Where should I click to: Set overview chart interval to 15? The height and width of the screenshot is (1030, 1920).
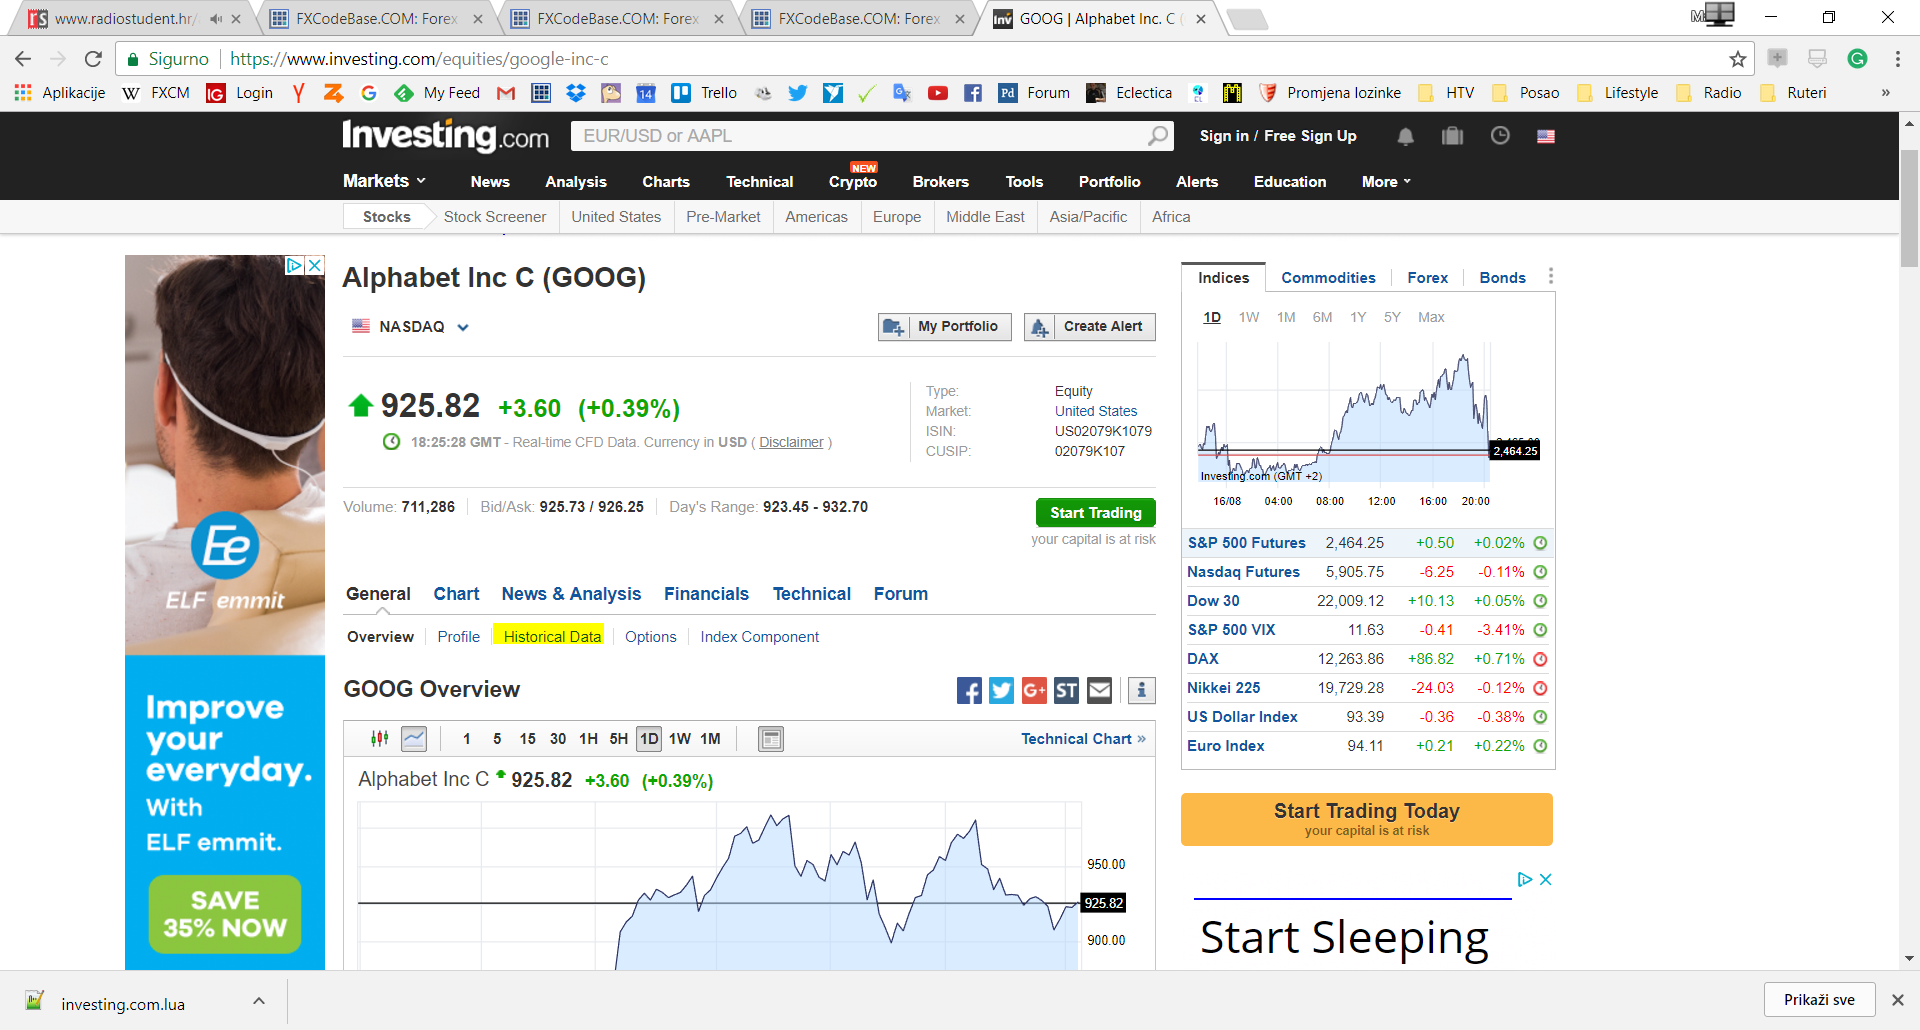point(527,739)
